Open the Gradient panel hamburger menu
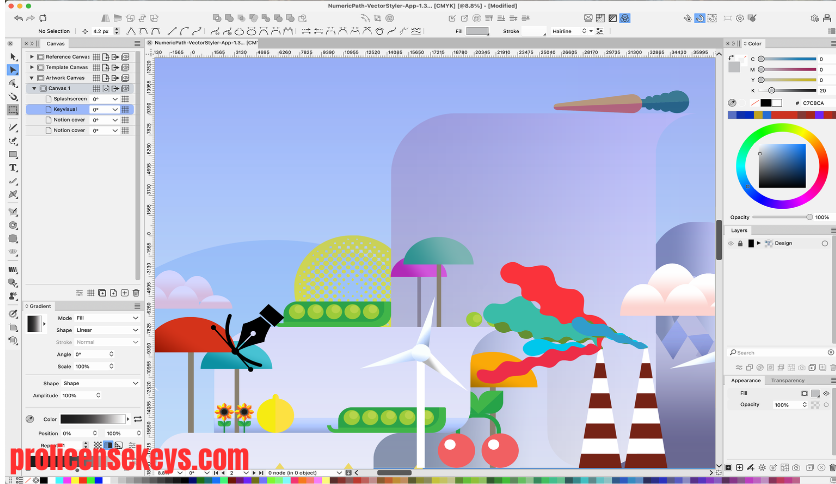 coord(137,306)
